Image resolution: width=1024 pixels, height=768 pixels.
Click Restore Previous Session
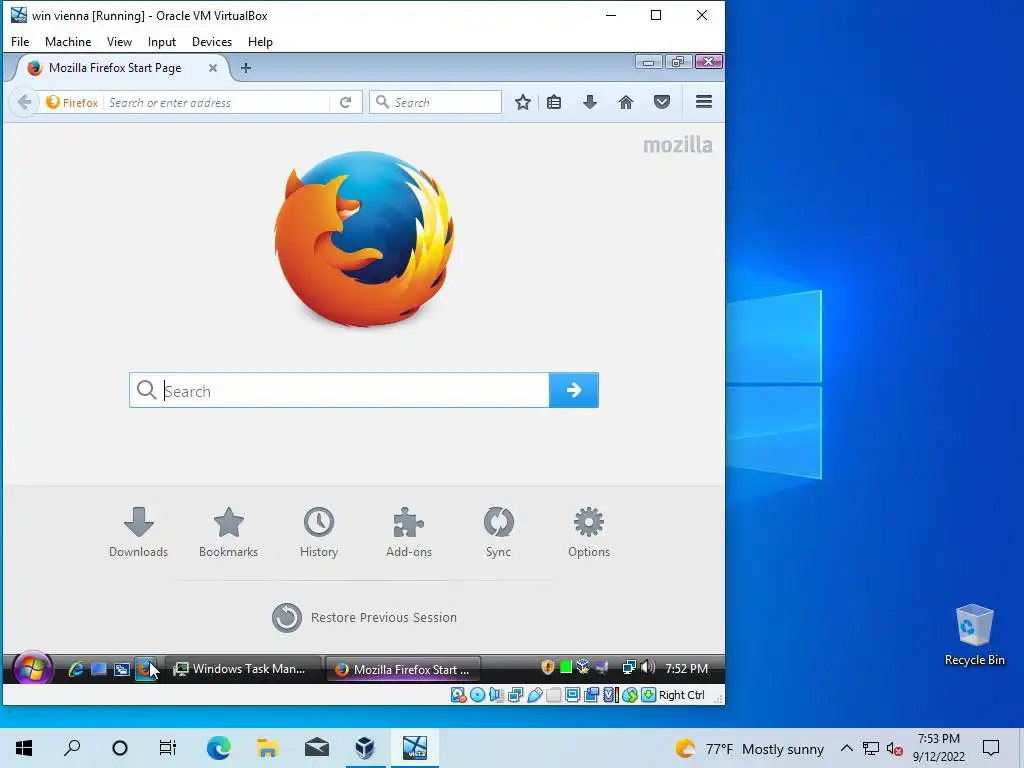click(364, 617)
